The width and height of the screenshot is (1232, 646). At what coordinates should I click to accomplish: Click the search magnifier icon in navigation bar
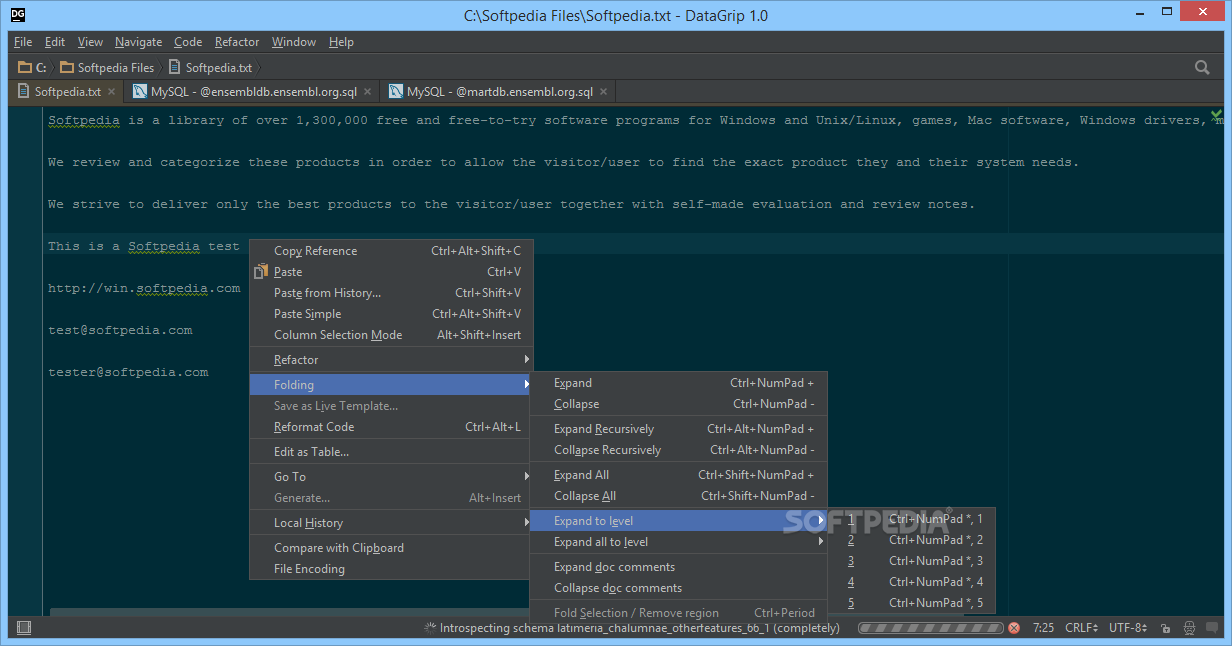point(1202,67)
